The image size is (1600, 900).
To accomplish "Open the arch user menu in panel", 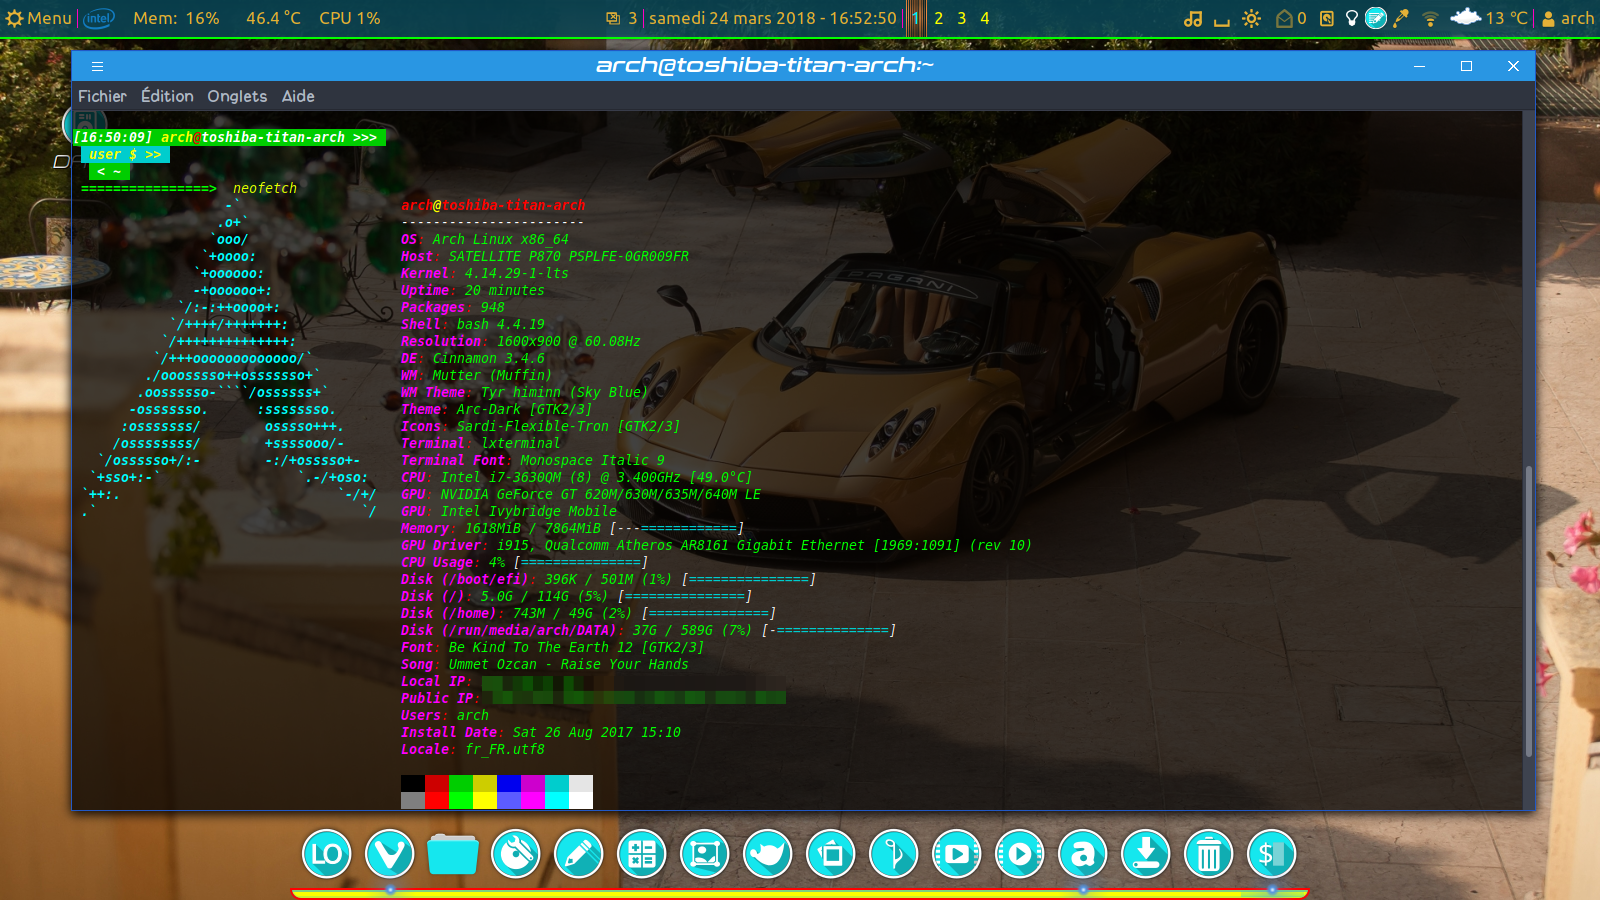I will coord(1568,18).
